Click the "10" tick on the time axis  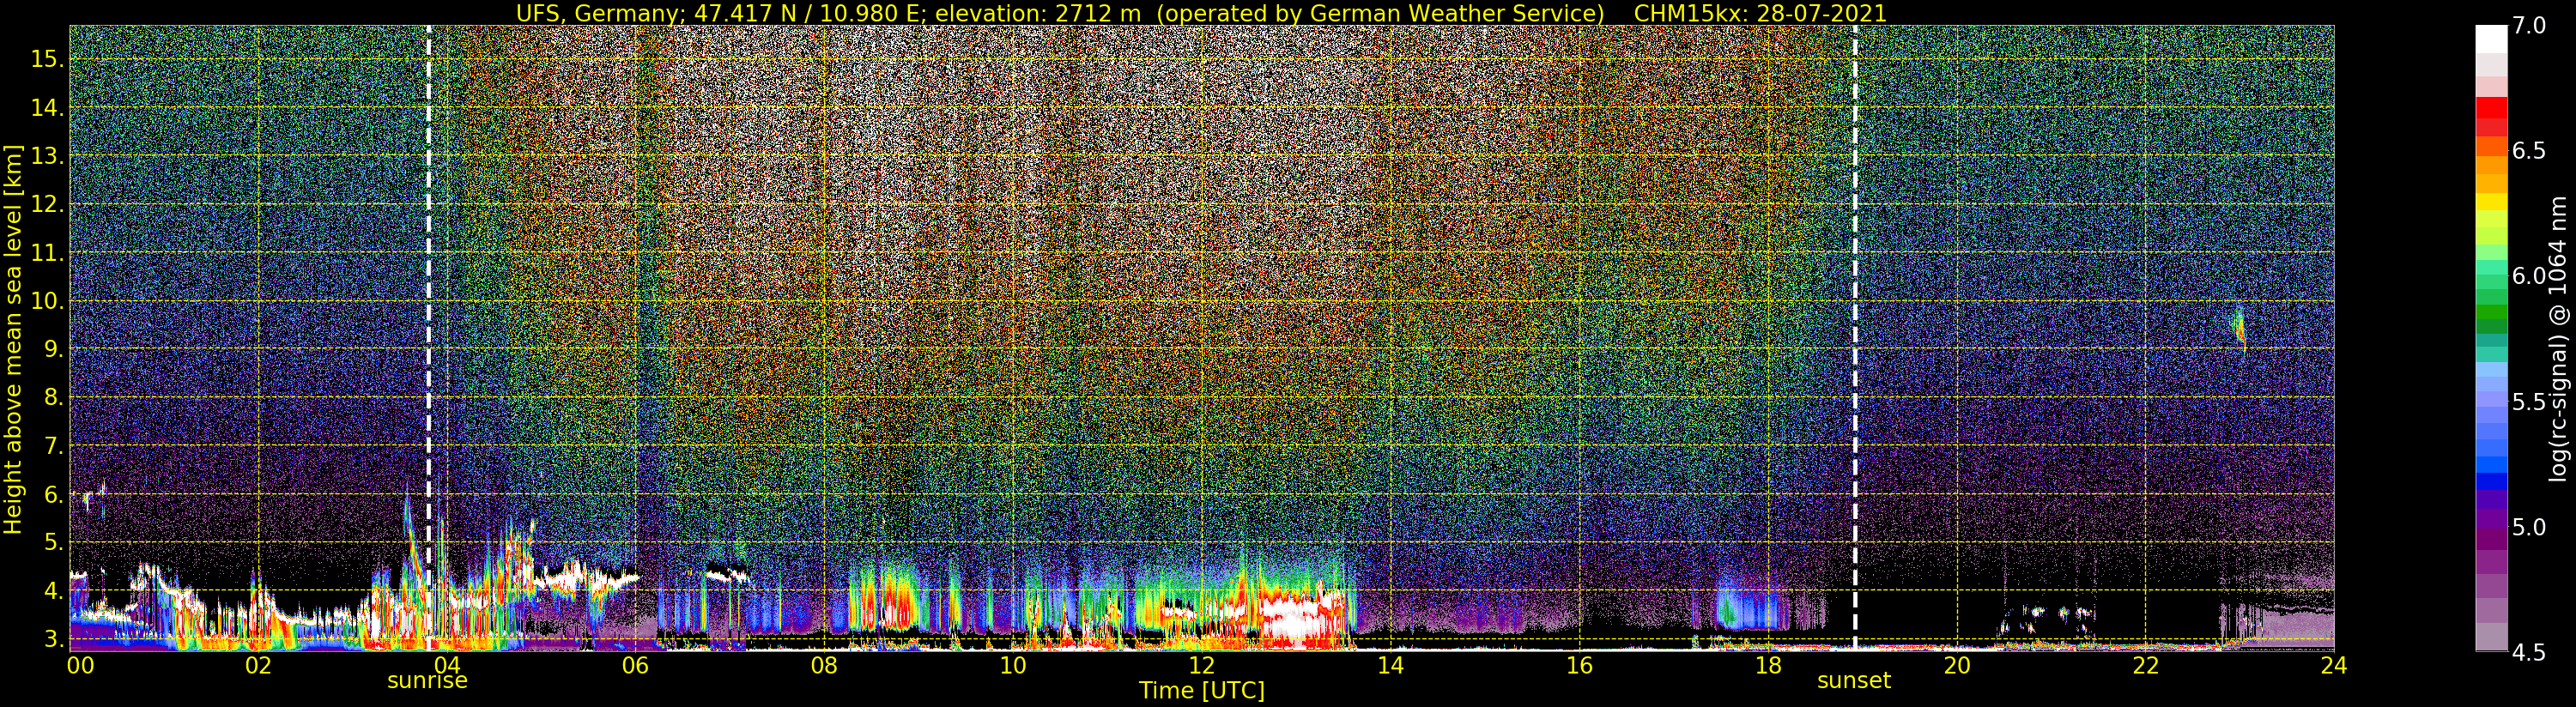point(1013,665)
